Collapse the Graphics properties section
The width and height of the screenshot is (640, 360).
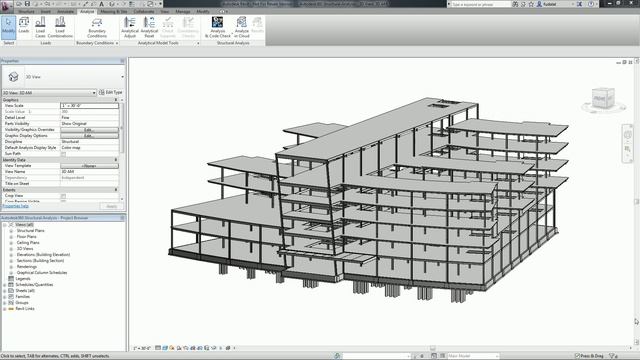click(116, 100)
